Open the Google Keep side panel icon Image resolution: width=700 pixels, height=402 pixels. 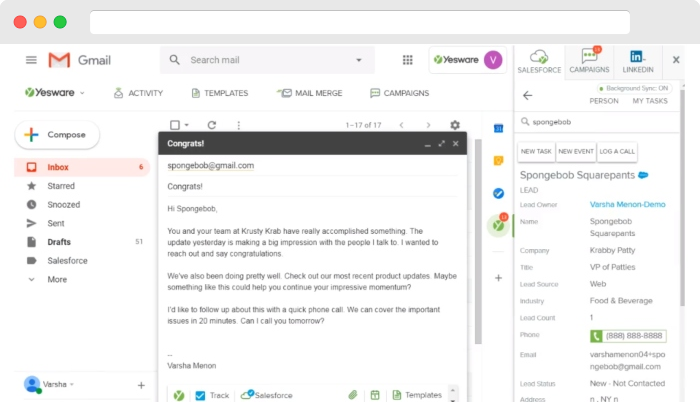(498, 161)
